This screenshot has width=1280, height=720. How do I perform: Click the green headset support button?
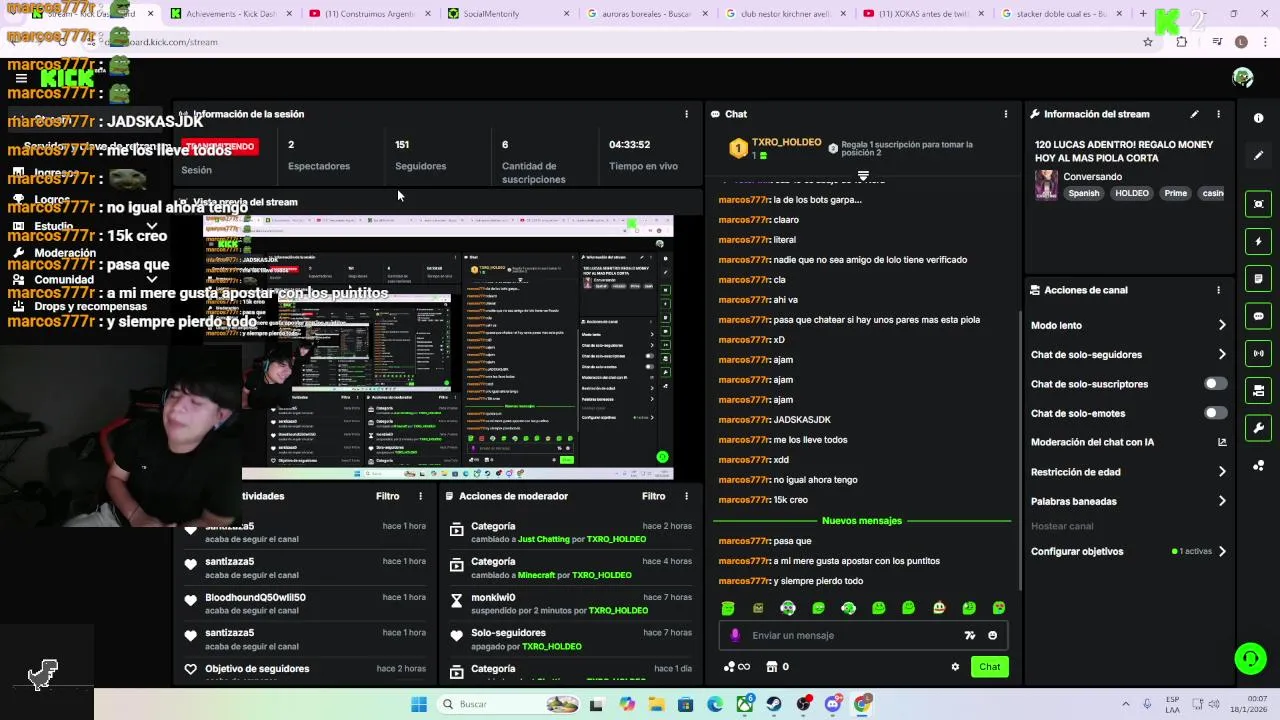[1250, 658]
